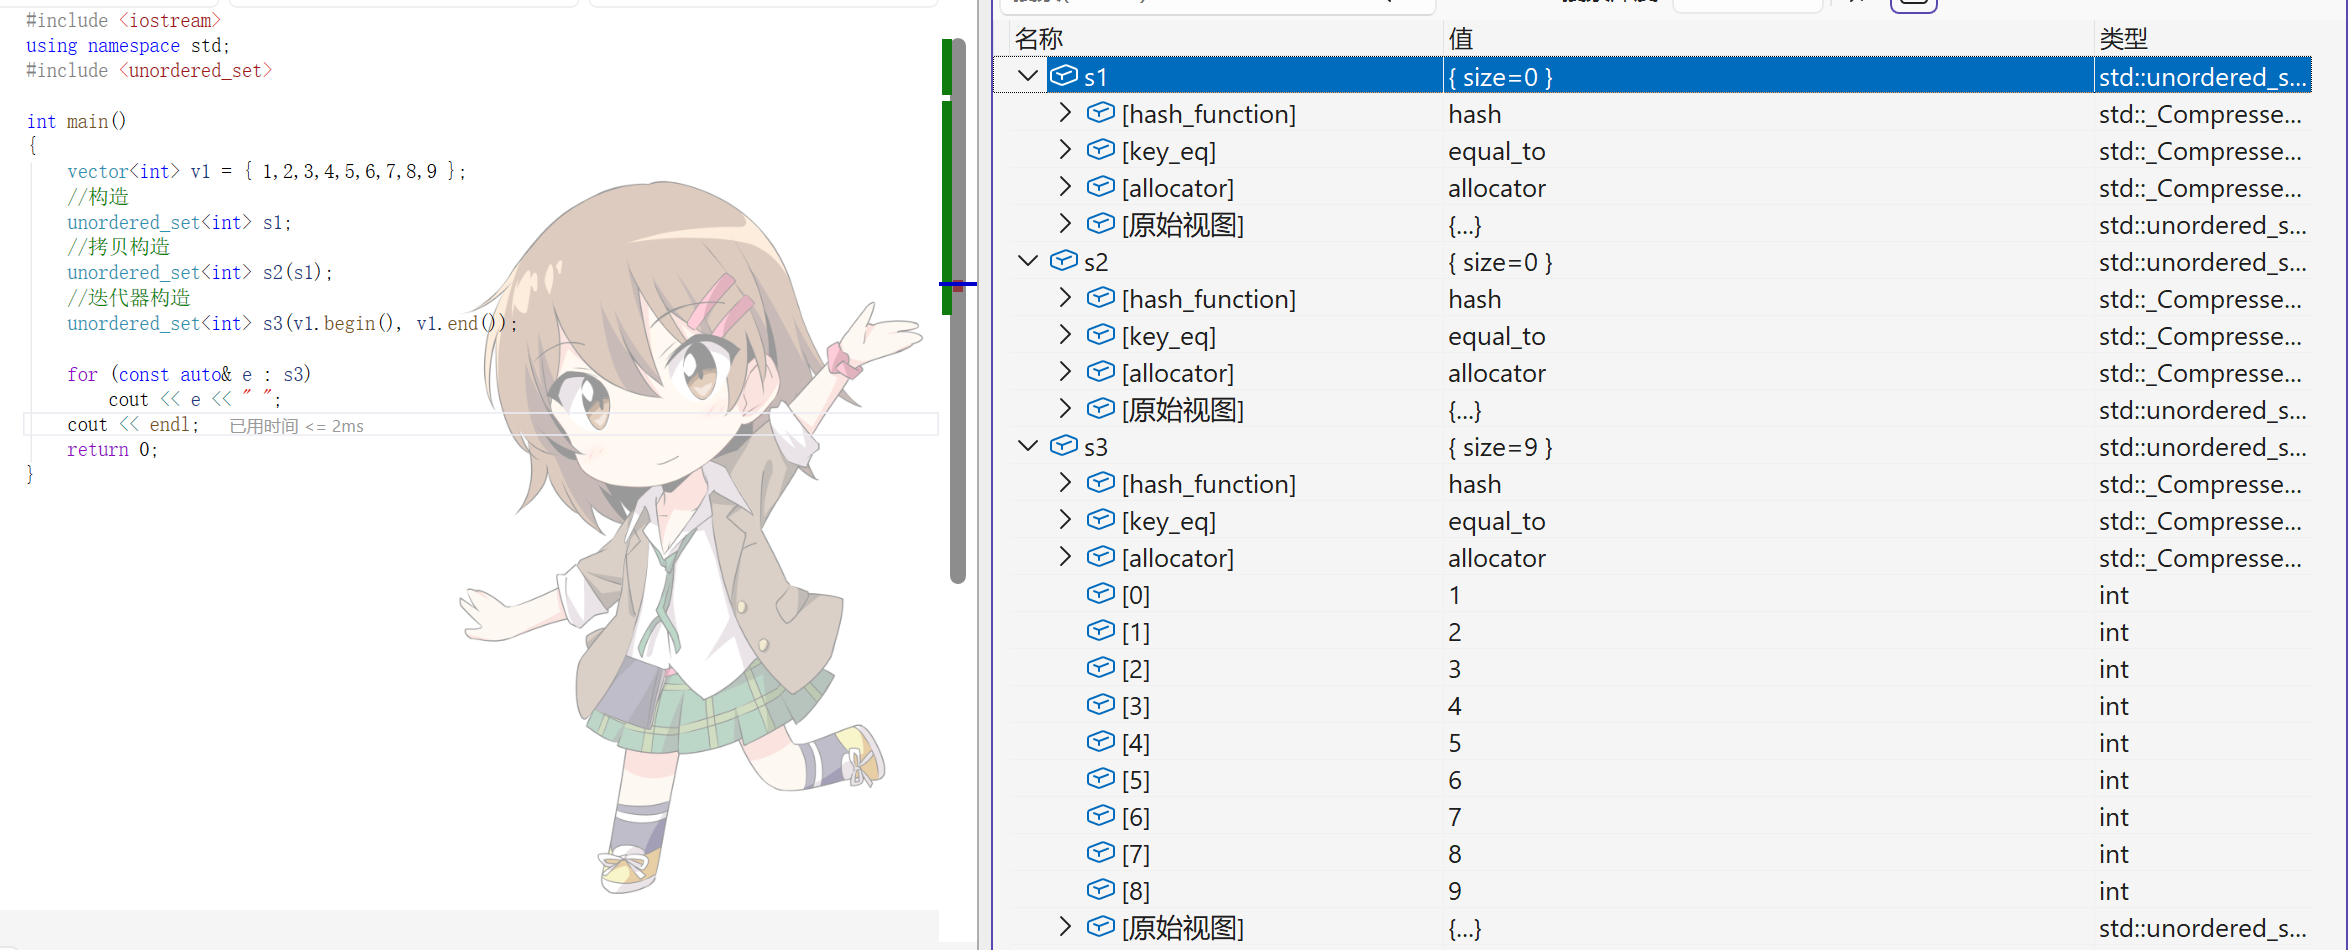Click cube icon of s1 [allocator]

(1101, 187)
